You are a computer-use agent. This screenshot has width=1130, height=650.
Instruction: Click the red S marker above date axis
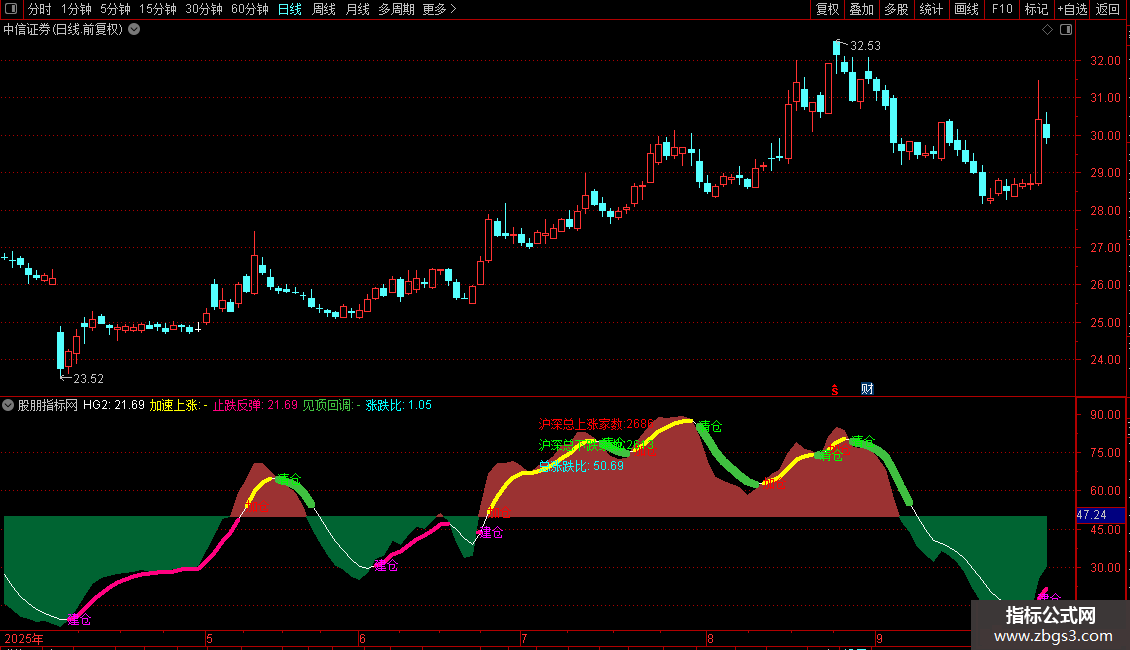tap(835, 389)
